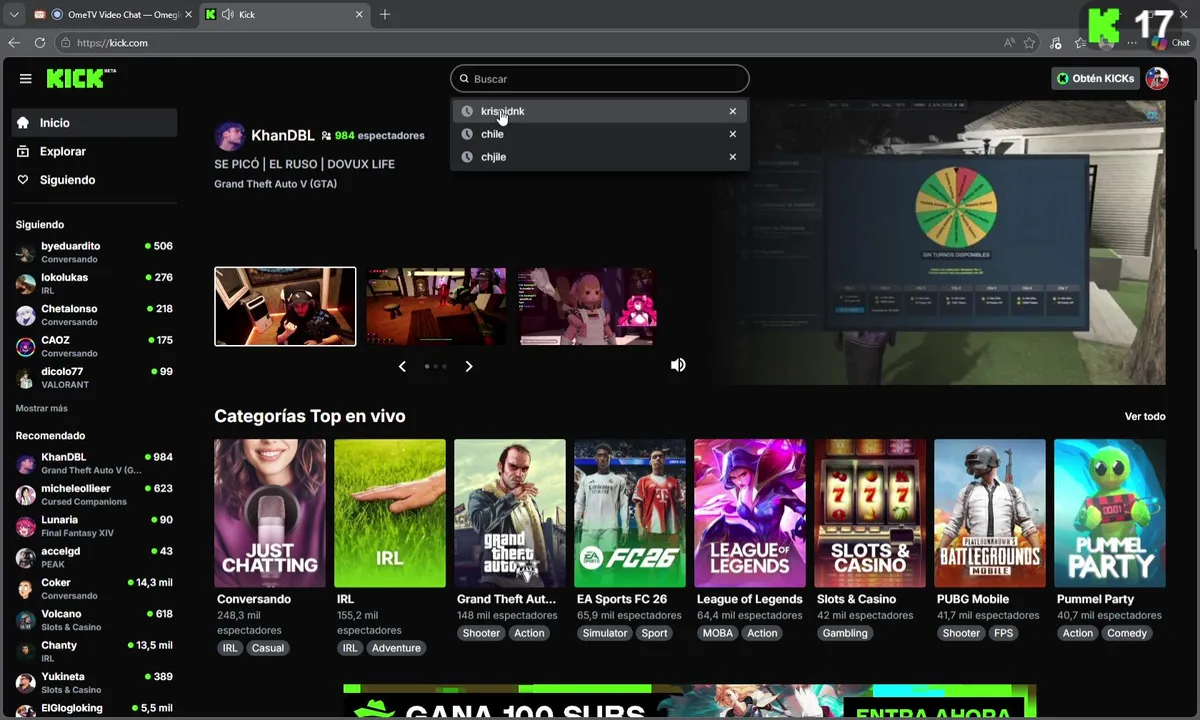1200x720 pixels.
Task: Open the Conversando category card
Action: [x=270, y=513]
